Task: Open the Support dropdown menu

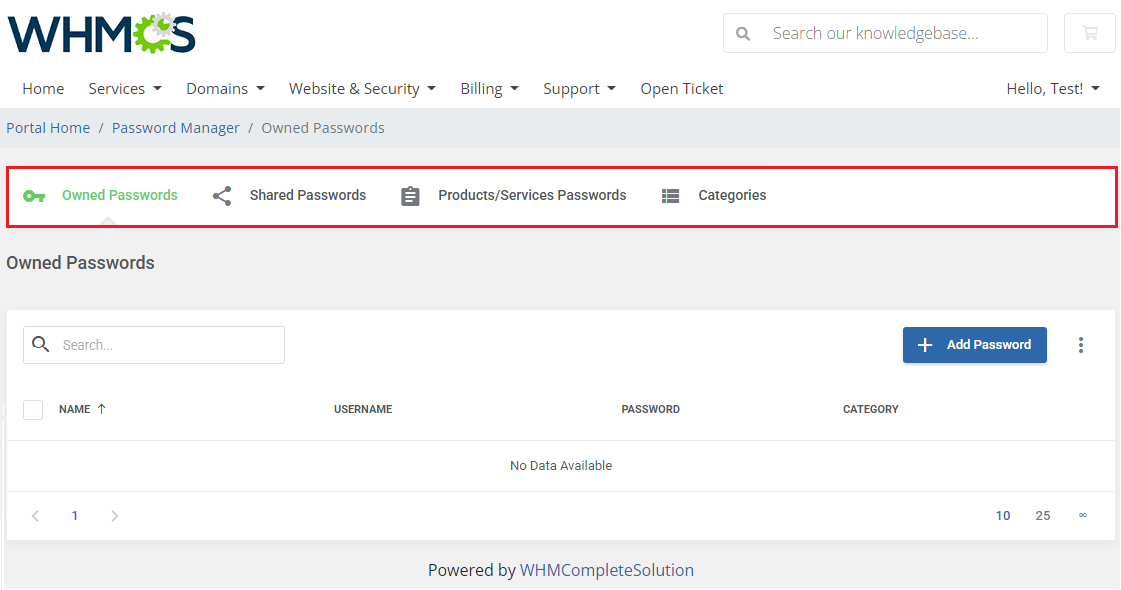Action: (579, 89)
